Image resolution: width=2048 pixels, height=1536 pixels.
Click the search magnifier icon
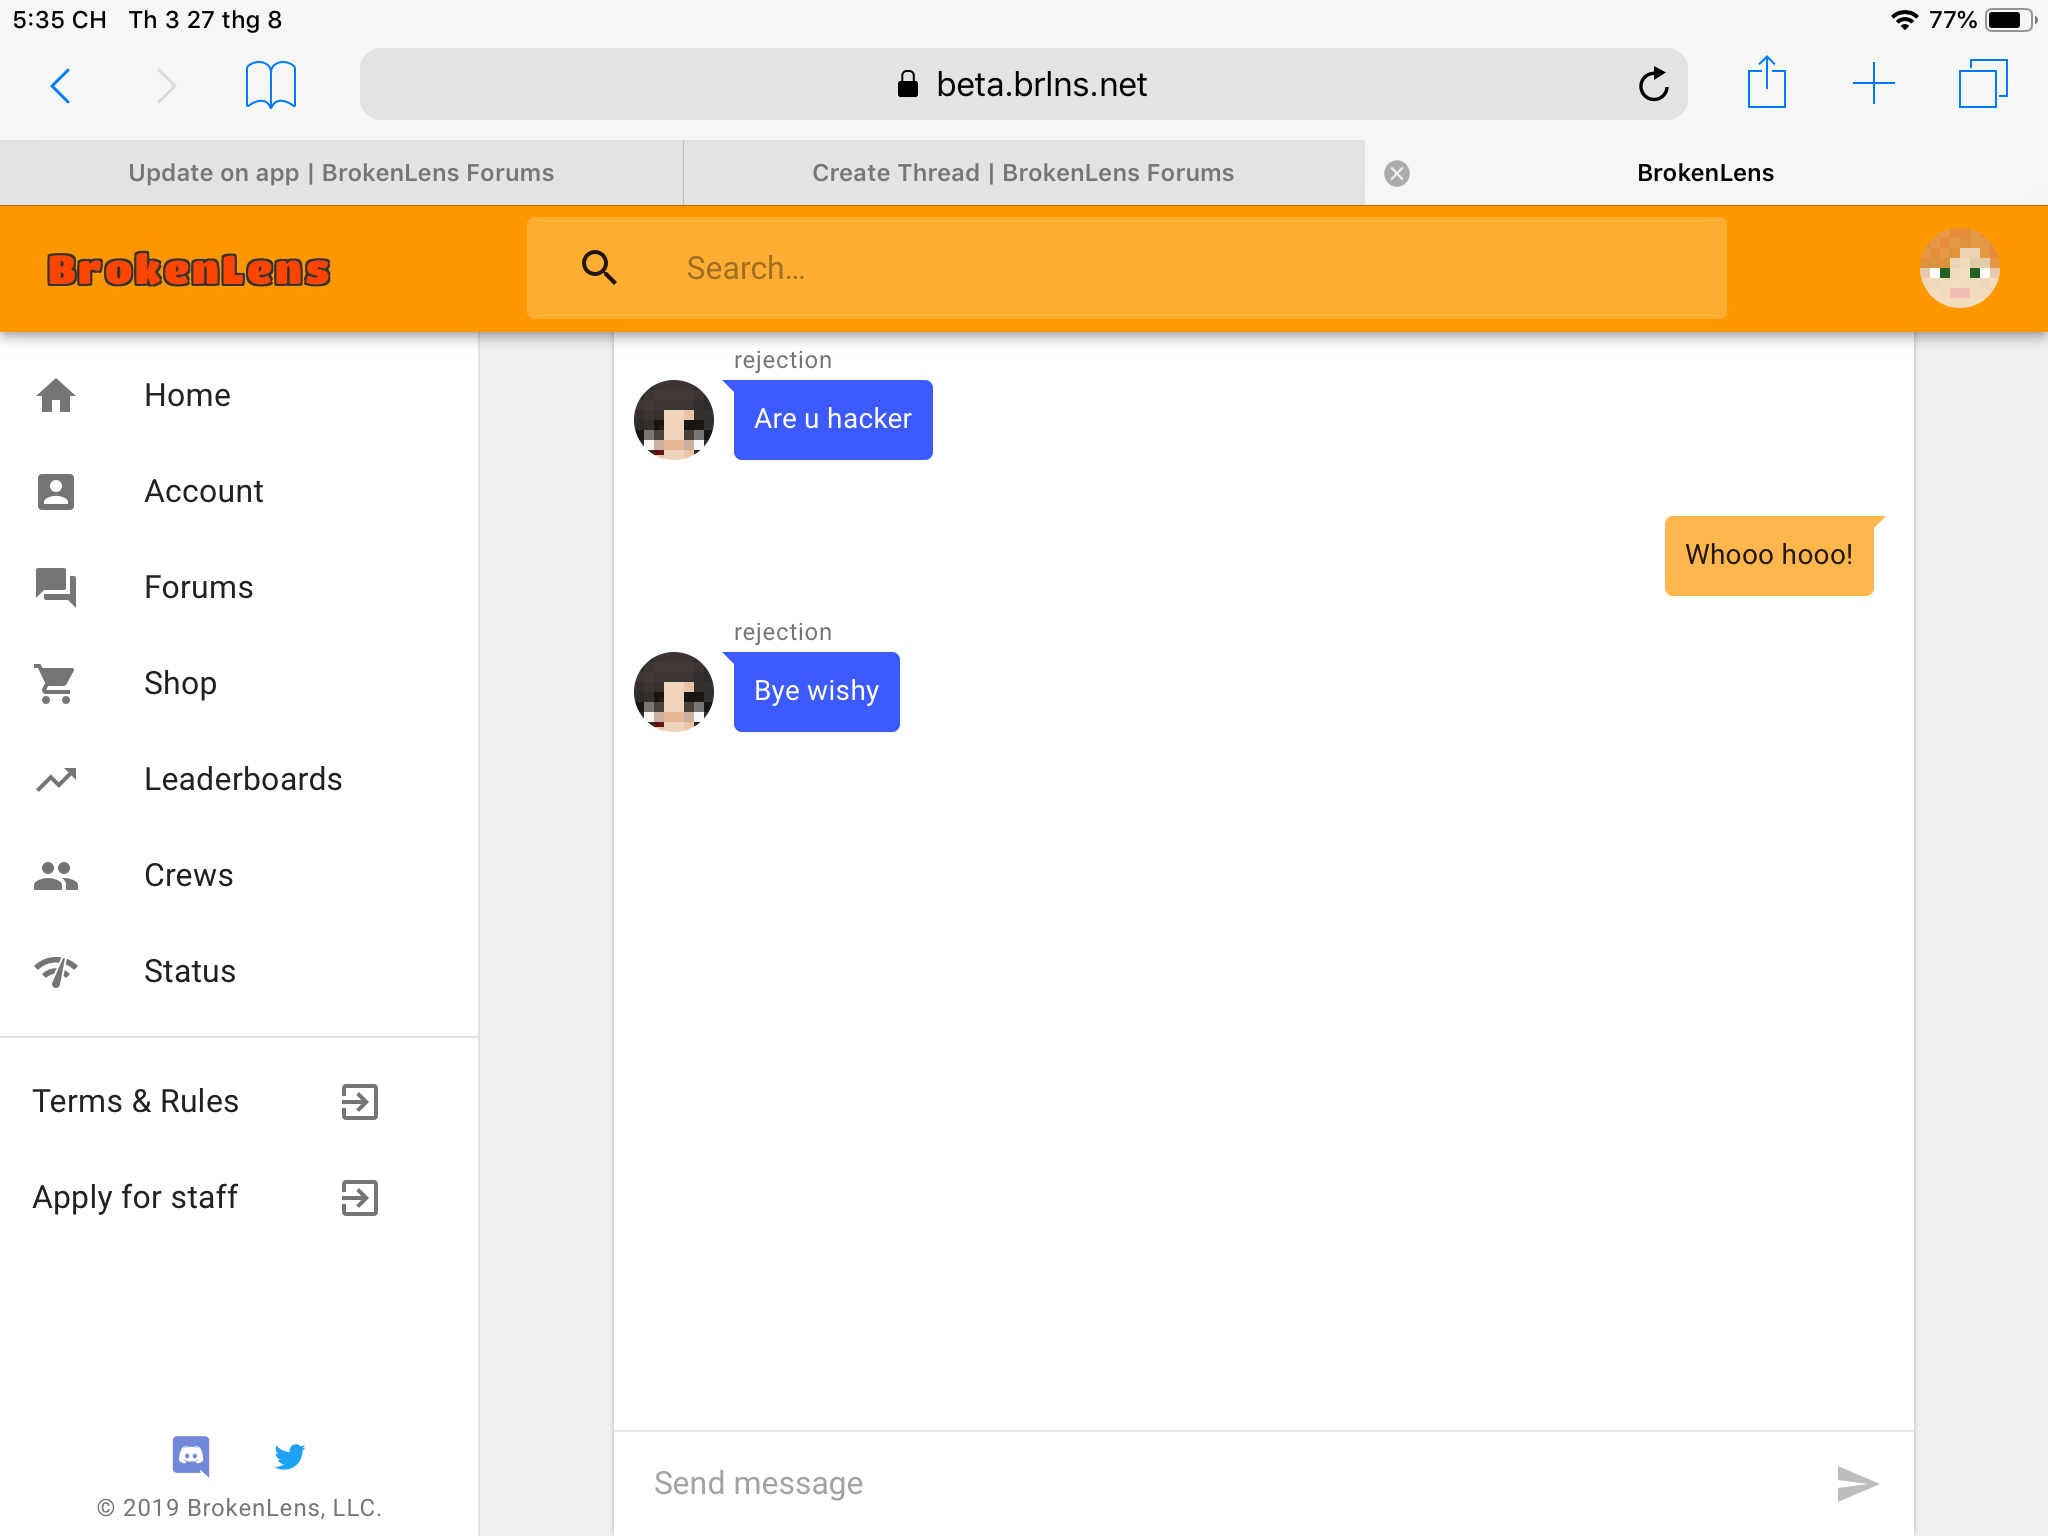tap(599, 268)
